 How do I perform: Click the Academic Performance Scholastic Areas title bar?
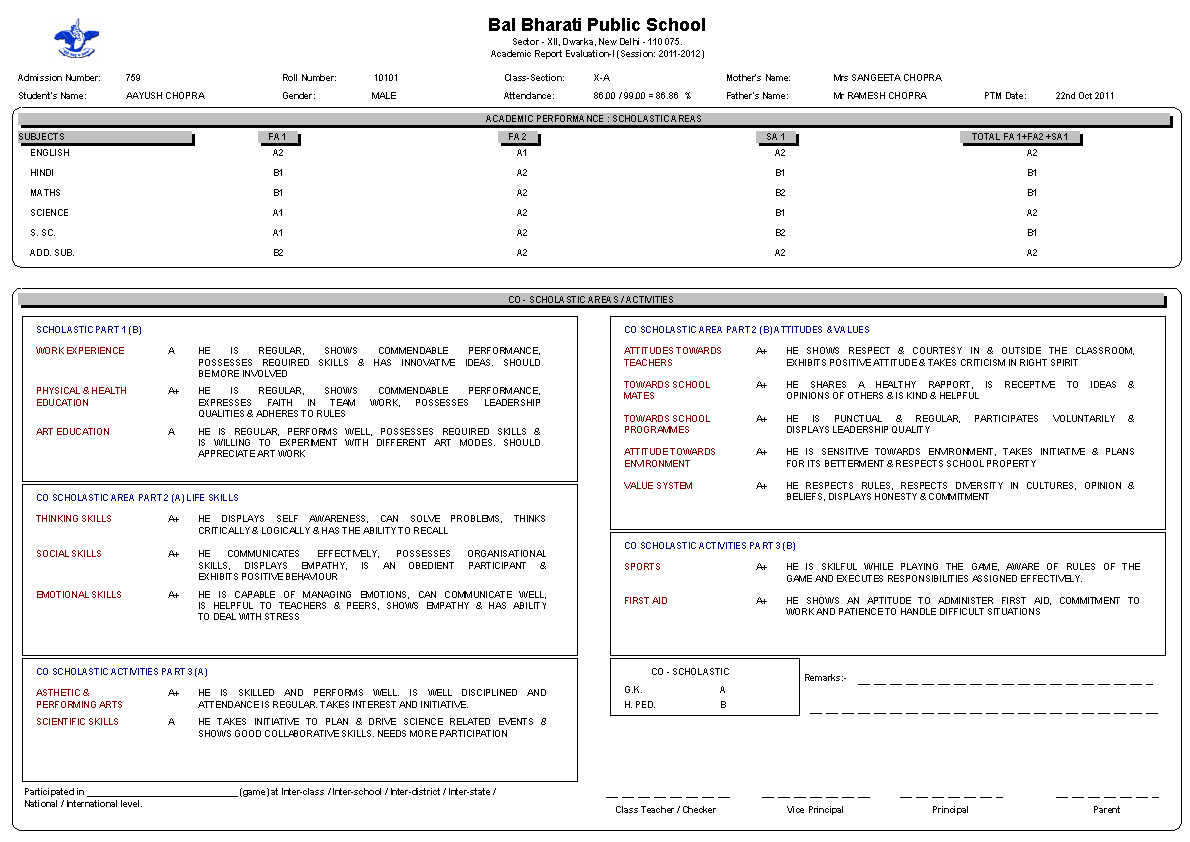pos(594,119)
